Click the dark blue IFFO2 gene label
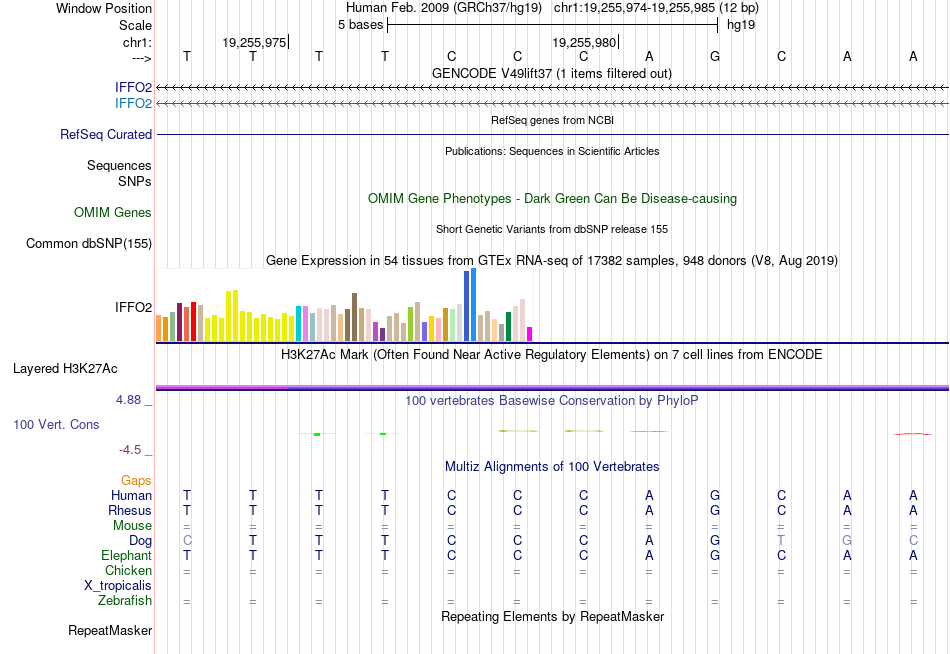The width and height of the screenshot is (950, 654). pyautogui.click(x=133, y=88)
